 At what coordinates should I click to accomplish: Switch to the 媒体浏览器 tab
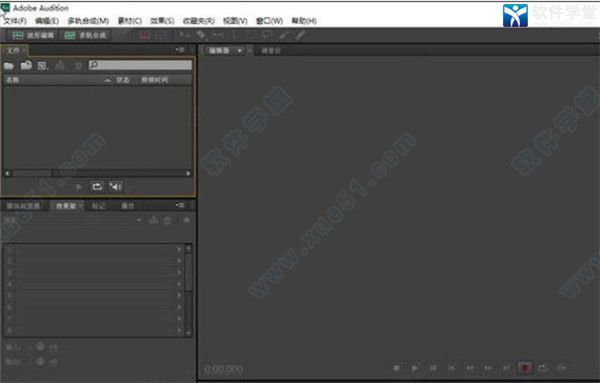pos(23,206)
